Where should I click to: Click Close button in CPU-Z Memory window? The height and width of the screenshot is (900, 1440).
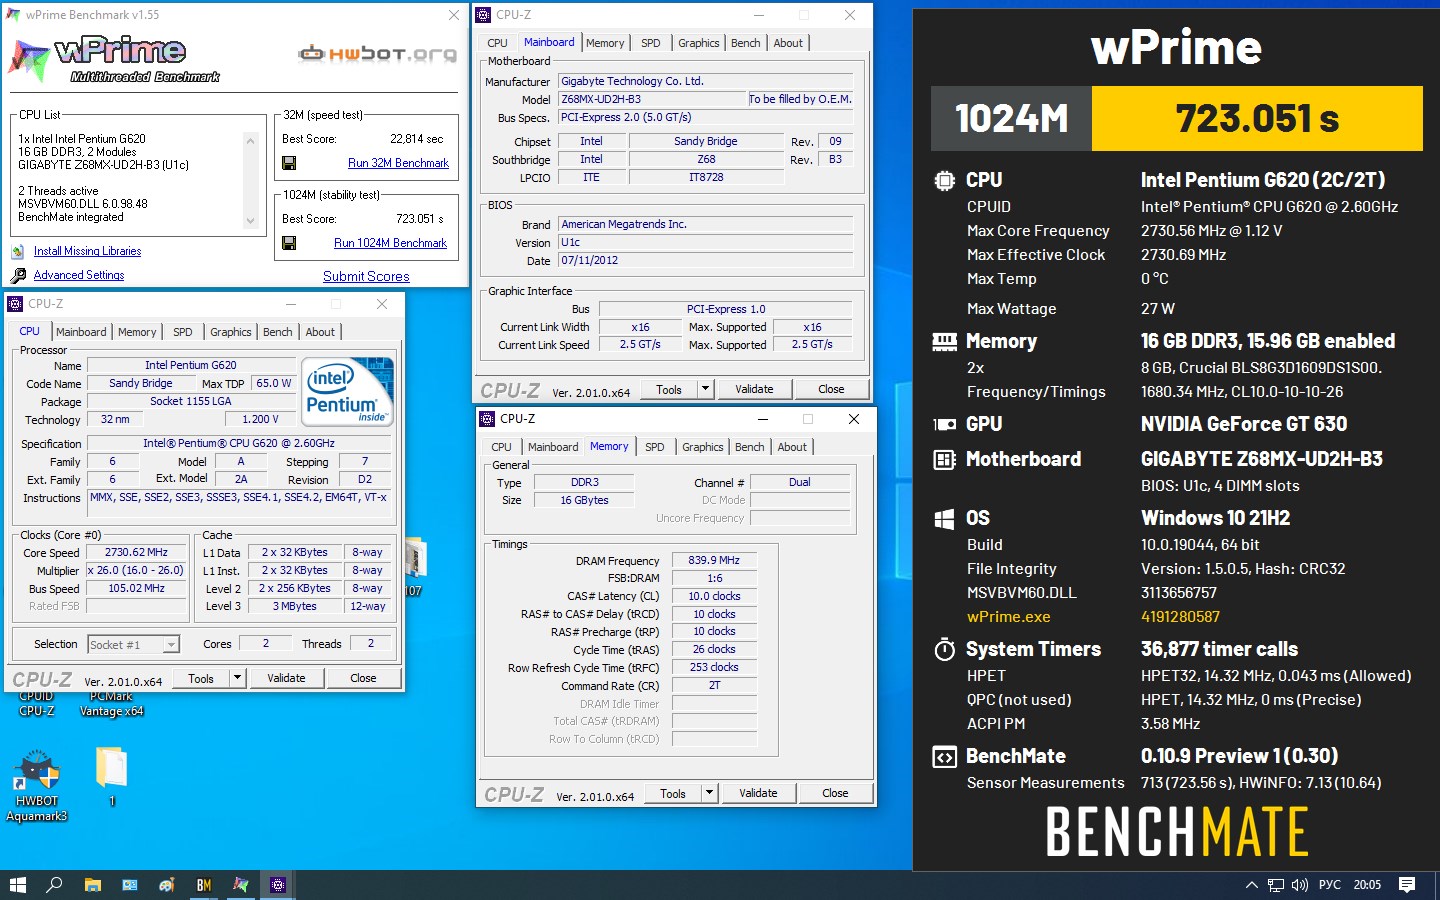tap(835, 794)
